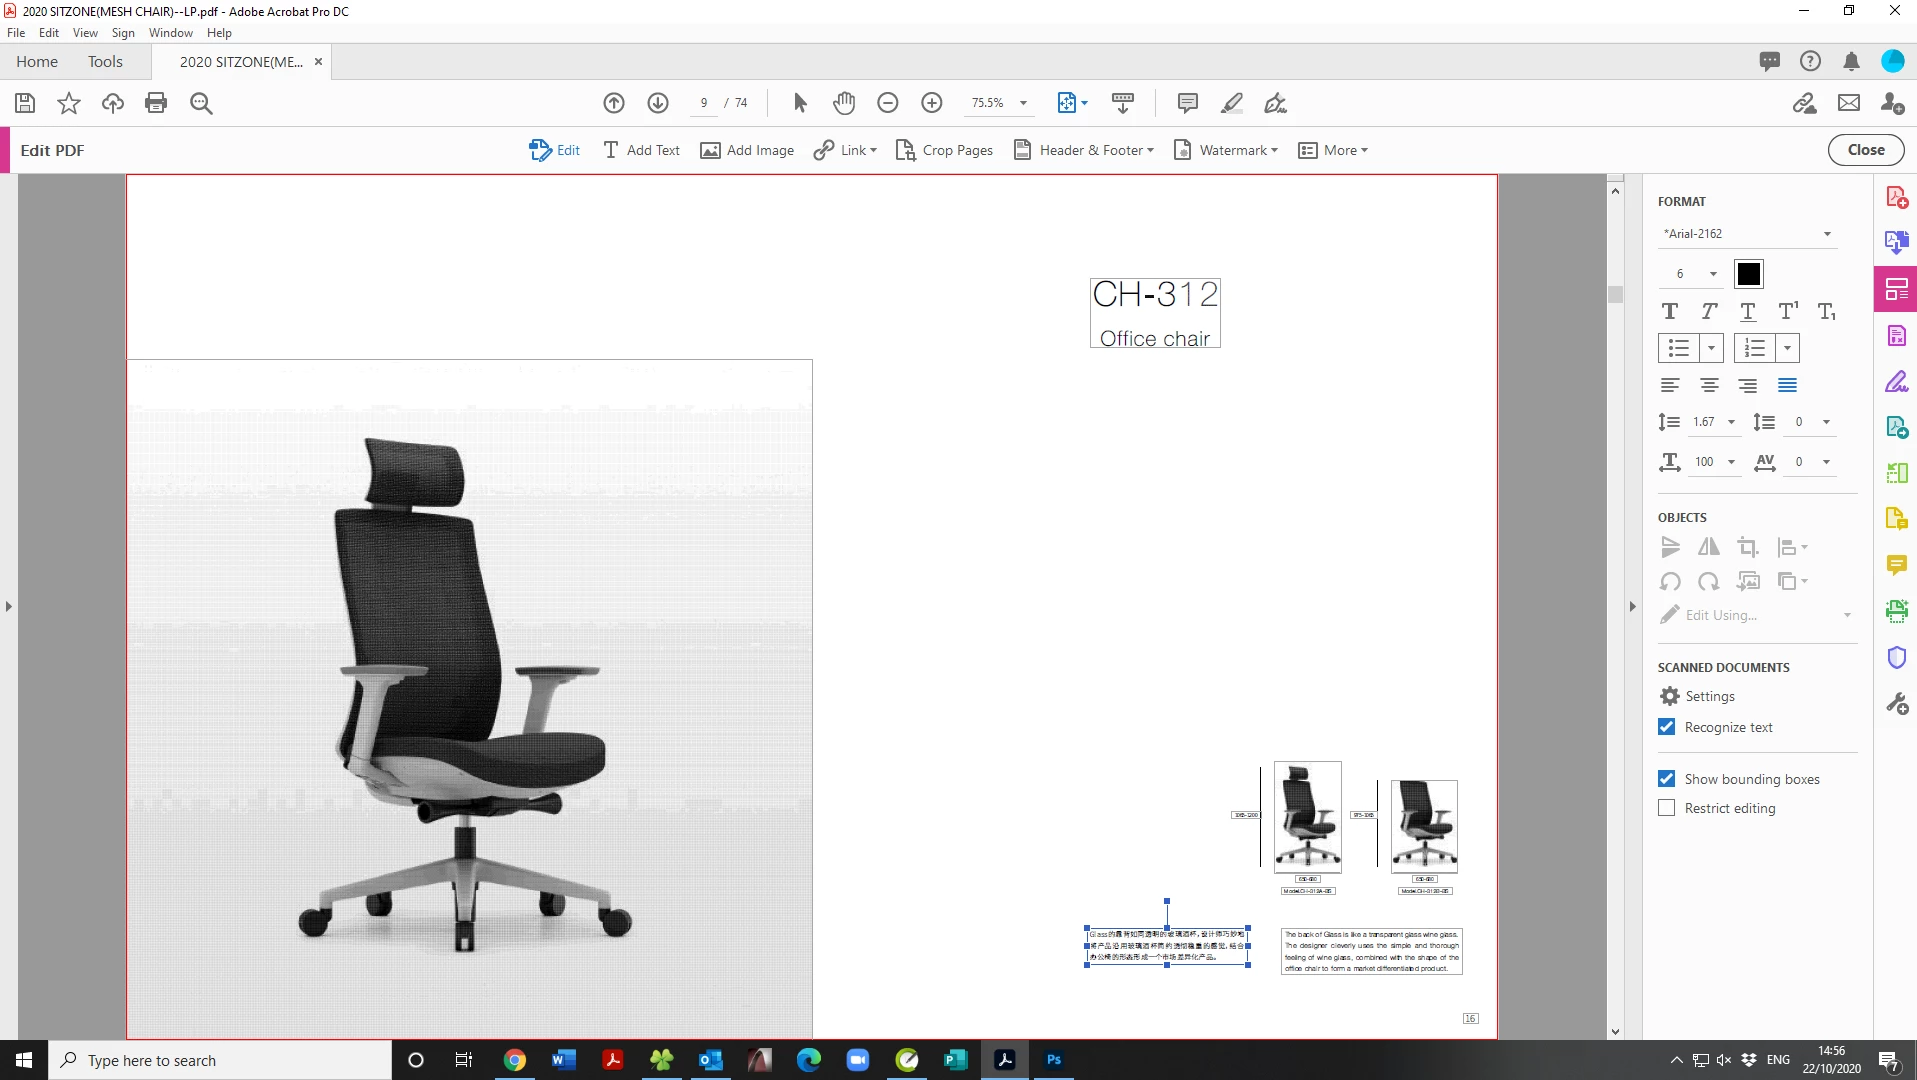Image resolution: width=1917 pixels, height=1080 pixels.
Task: Switch to the Home tab
Action: pyautogui.click(x=37, y=61)
